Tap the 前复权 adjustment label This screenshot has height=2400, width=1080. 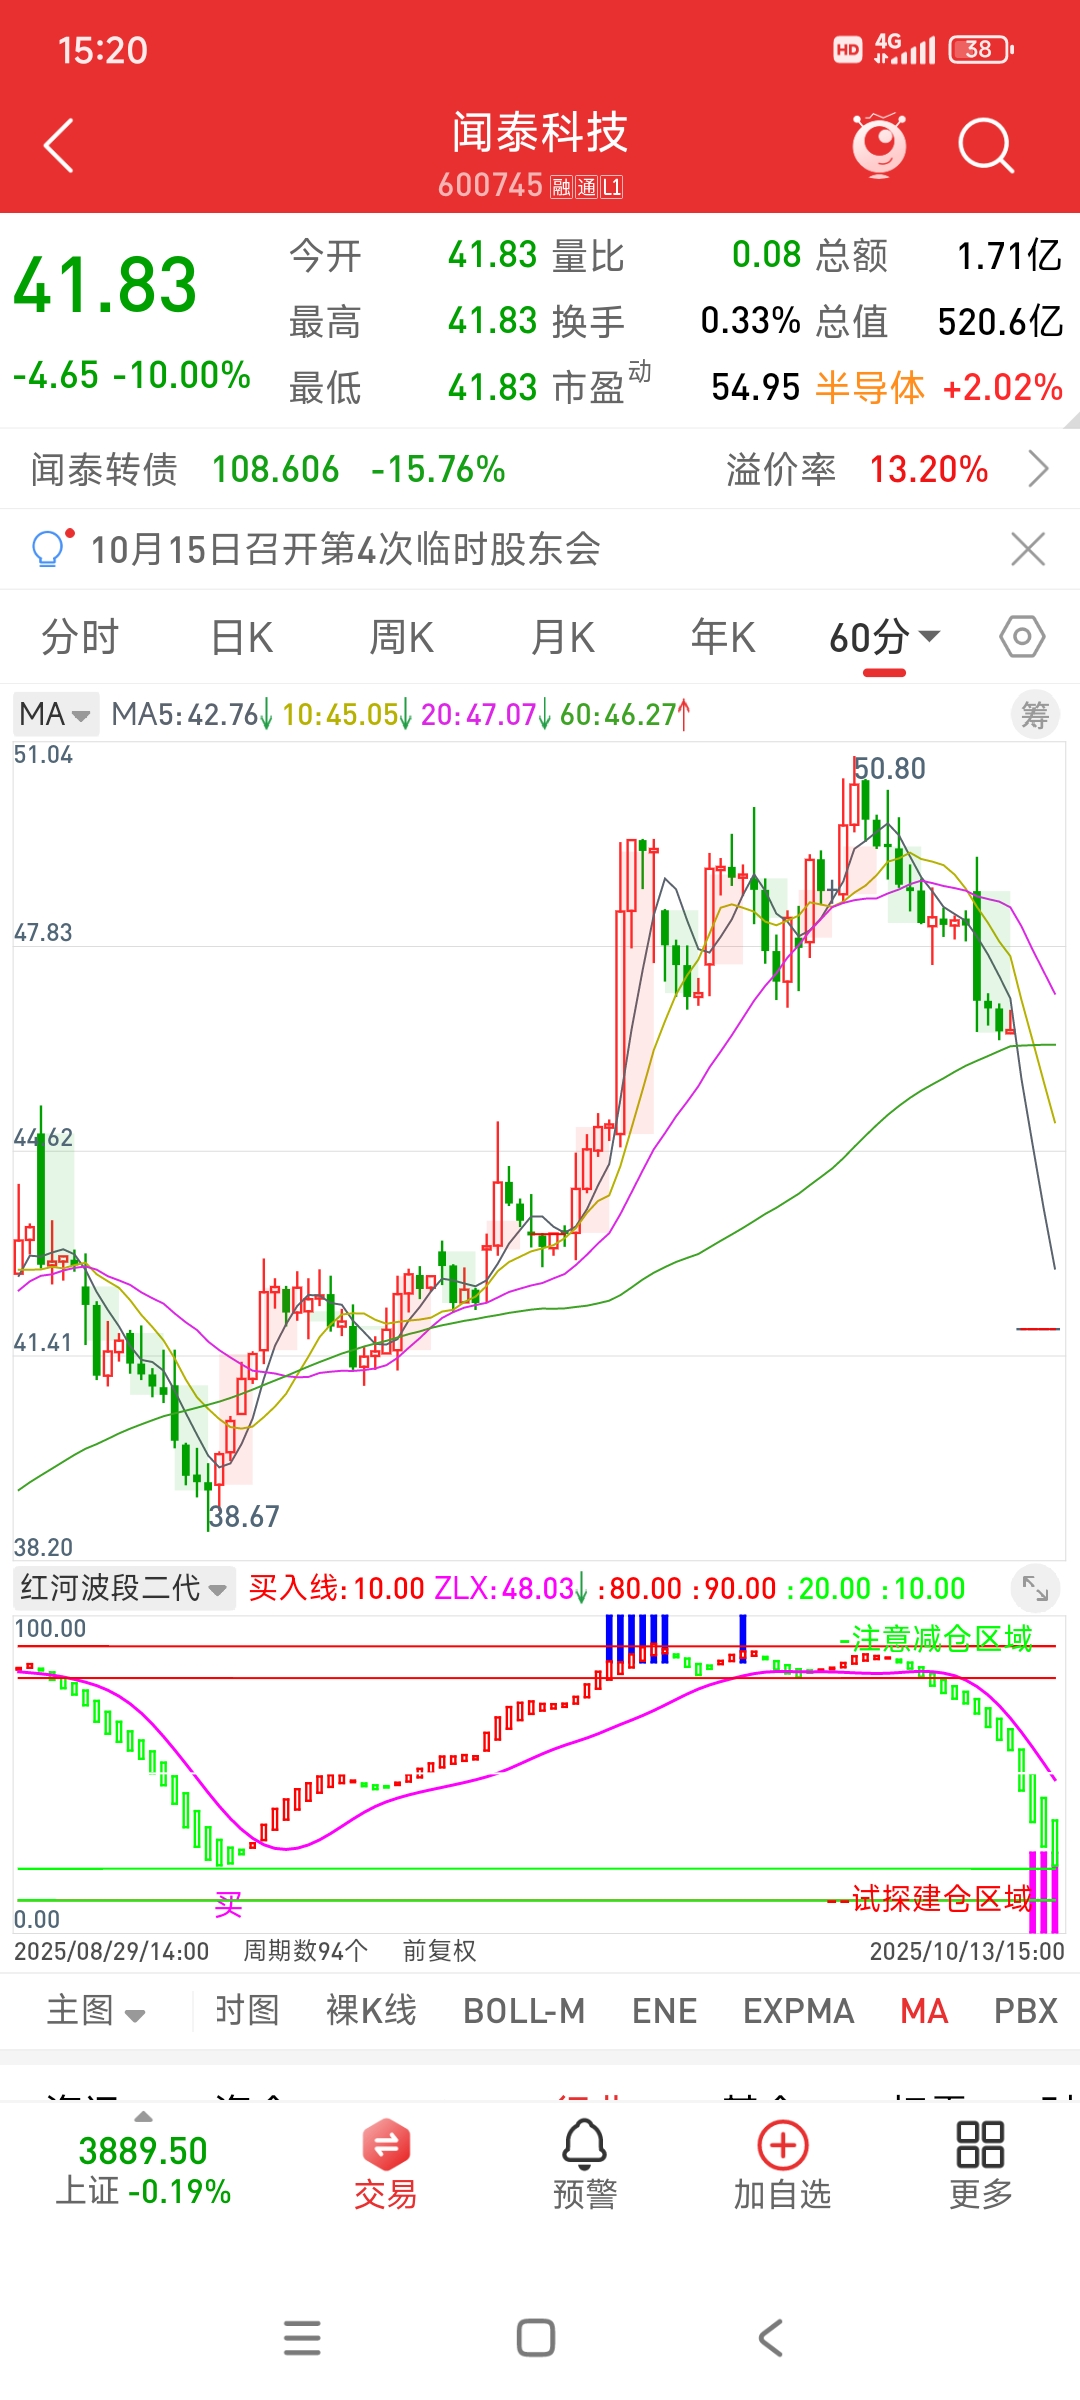[x=439, y=1951]
